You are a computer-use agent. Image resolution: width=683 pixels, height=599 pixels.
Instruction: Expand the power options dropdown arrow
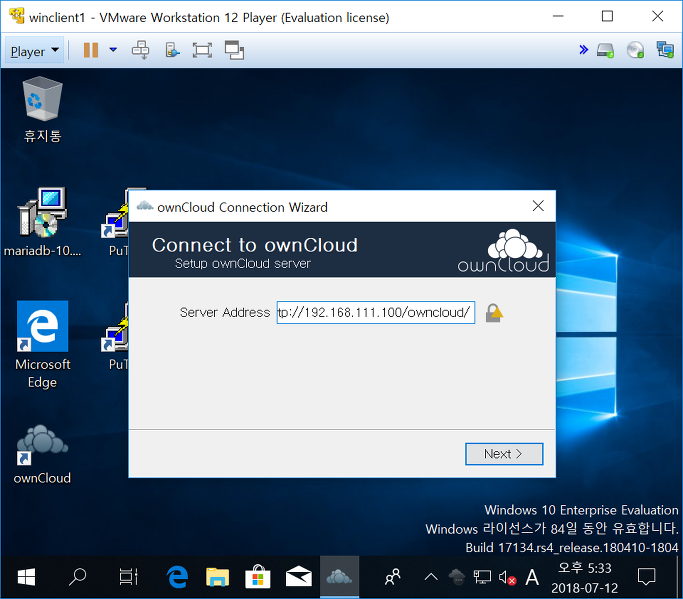click(x=113, y=50)
